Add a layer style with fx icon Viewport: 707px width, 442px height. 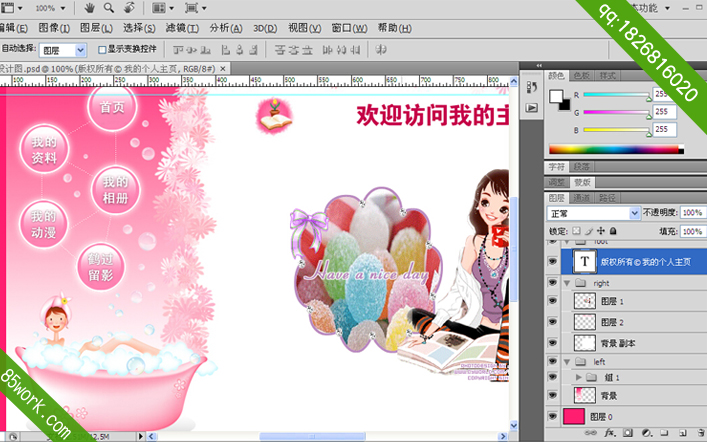(x=610, y=433)
